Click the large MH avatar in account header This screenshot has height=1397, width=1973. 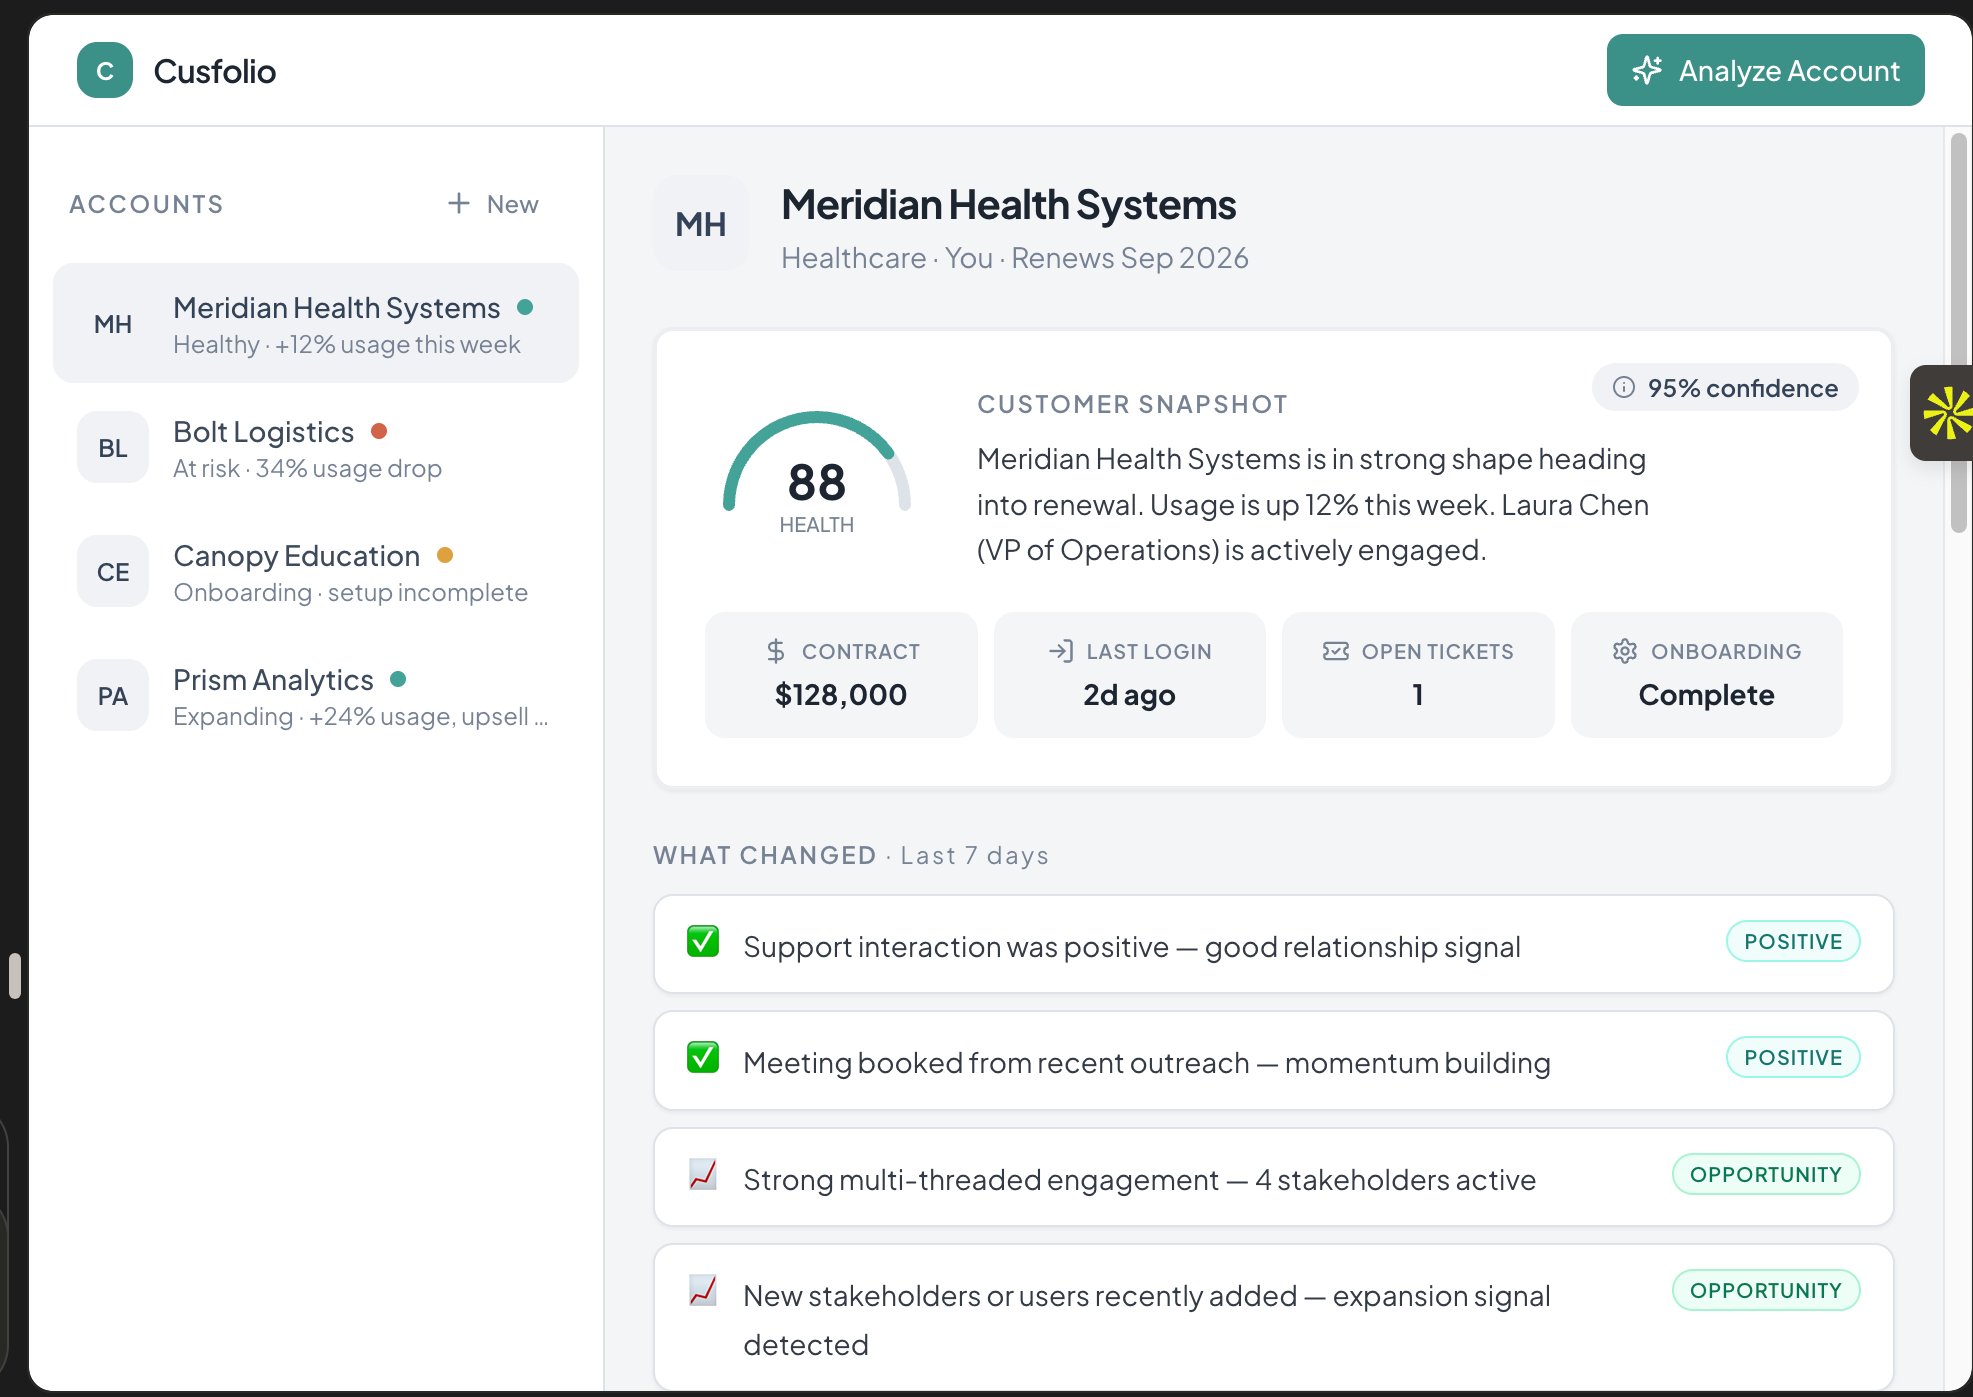pos(701,224)
